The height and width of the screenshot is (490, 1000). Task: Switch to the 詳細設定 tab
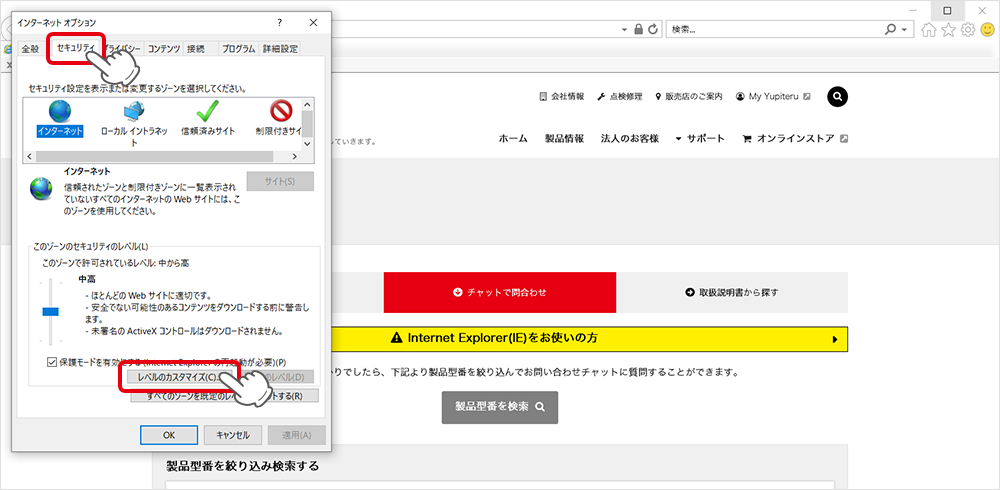(x=280, y=49)
